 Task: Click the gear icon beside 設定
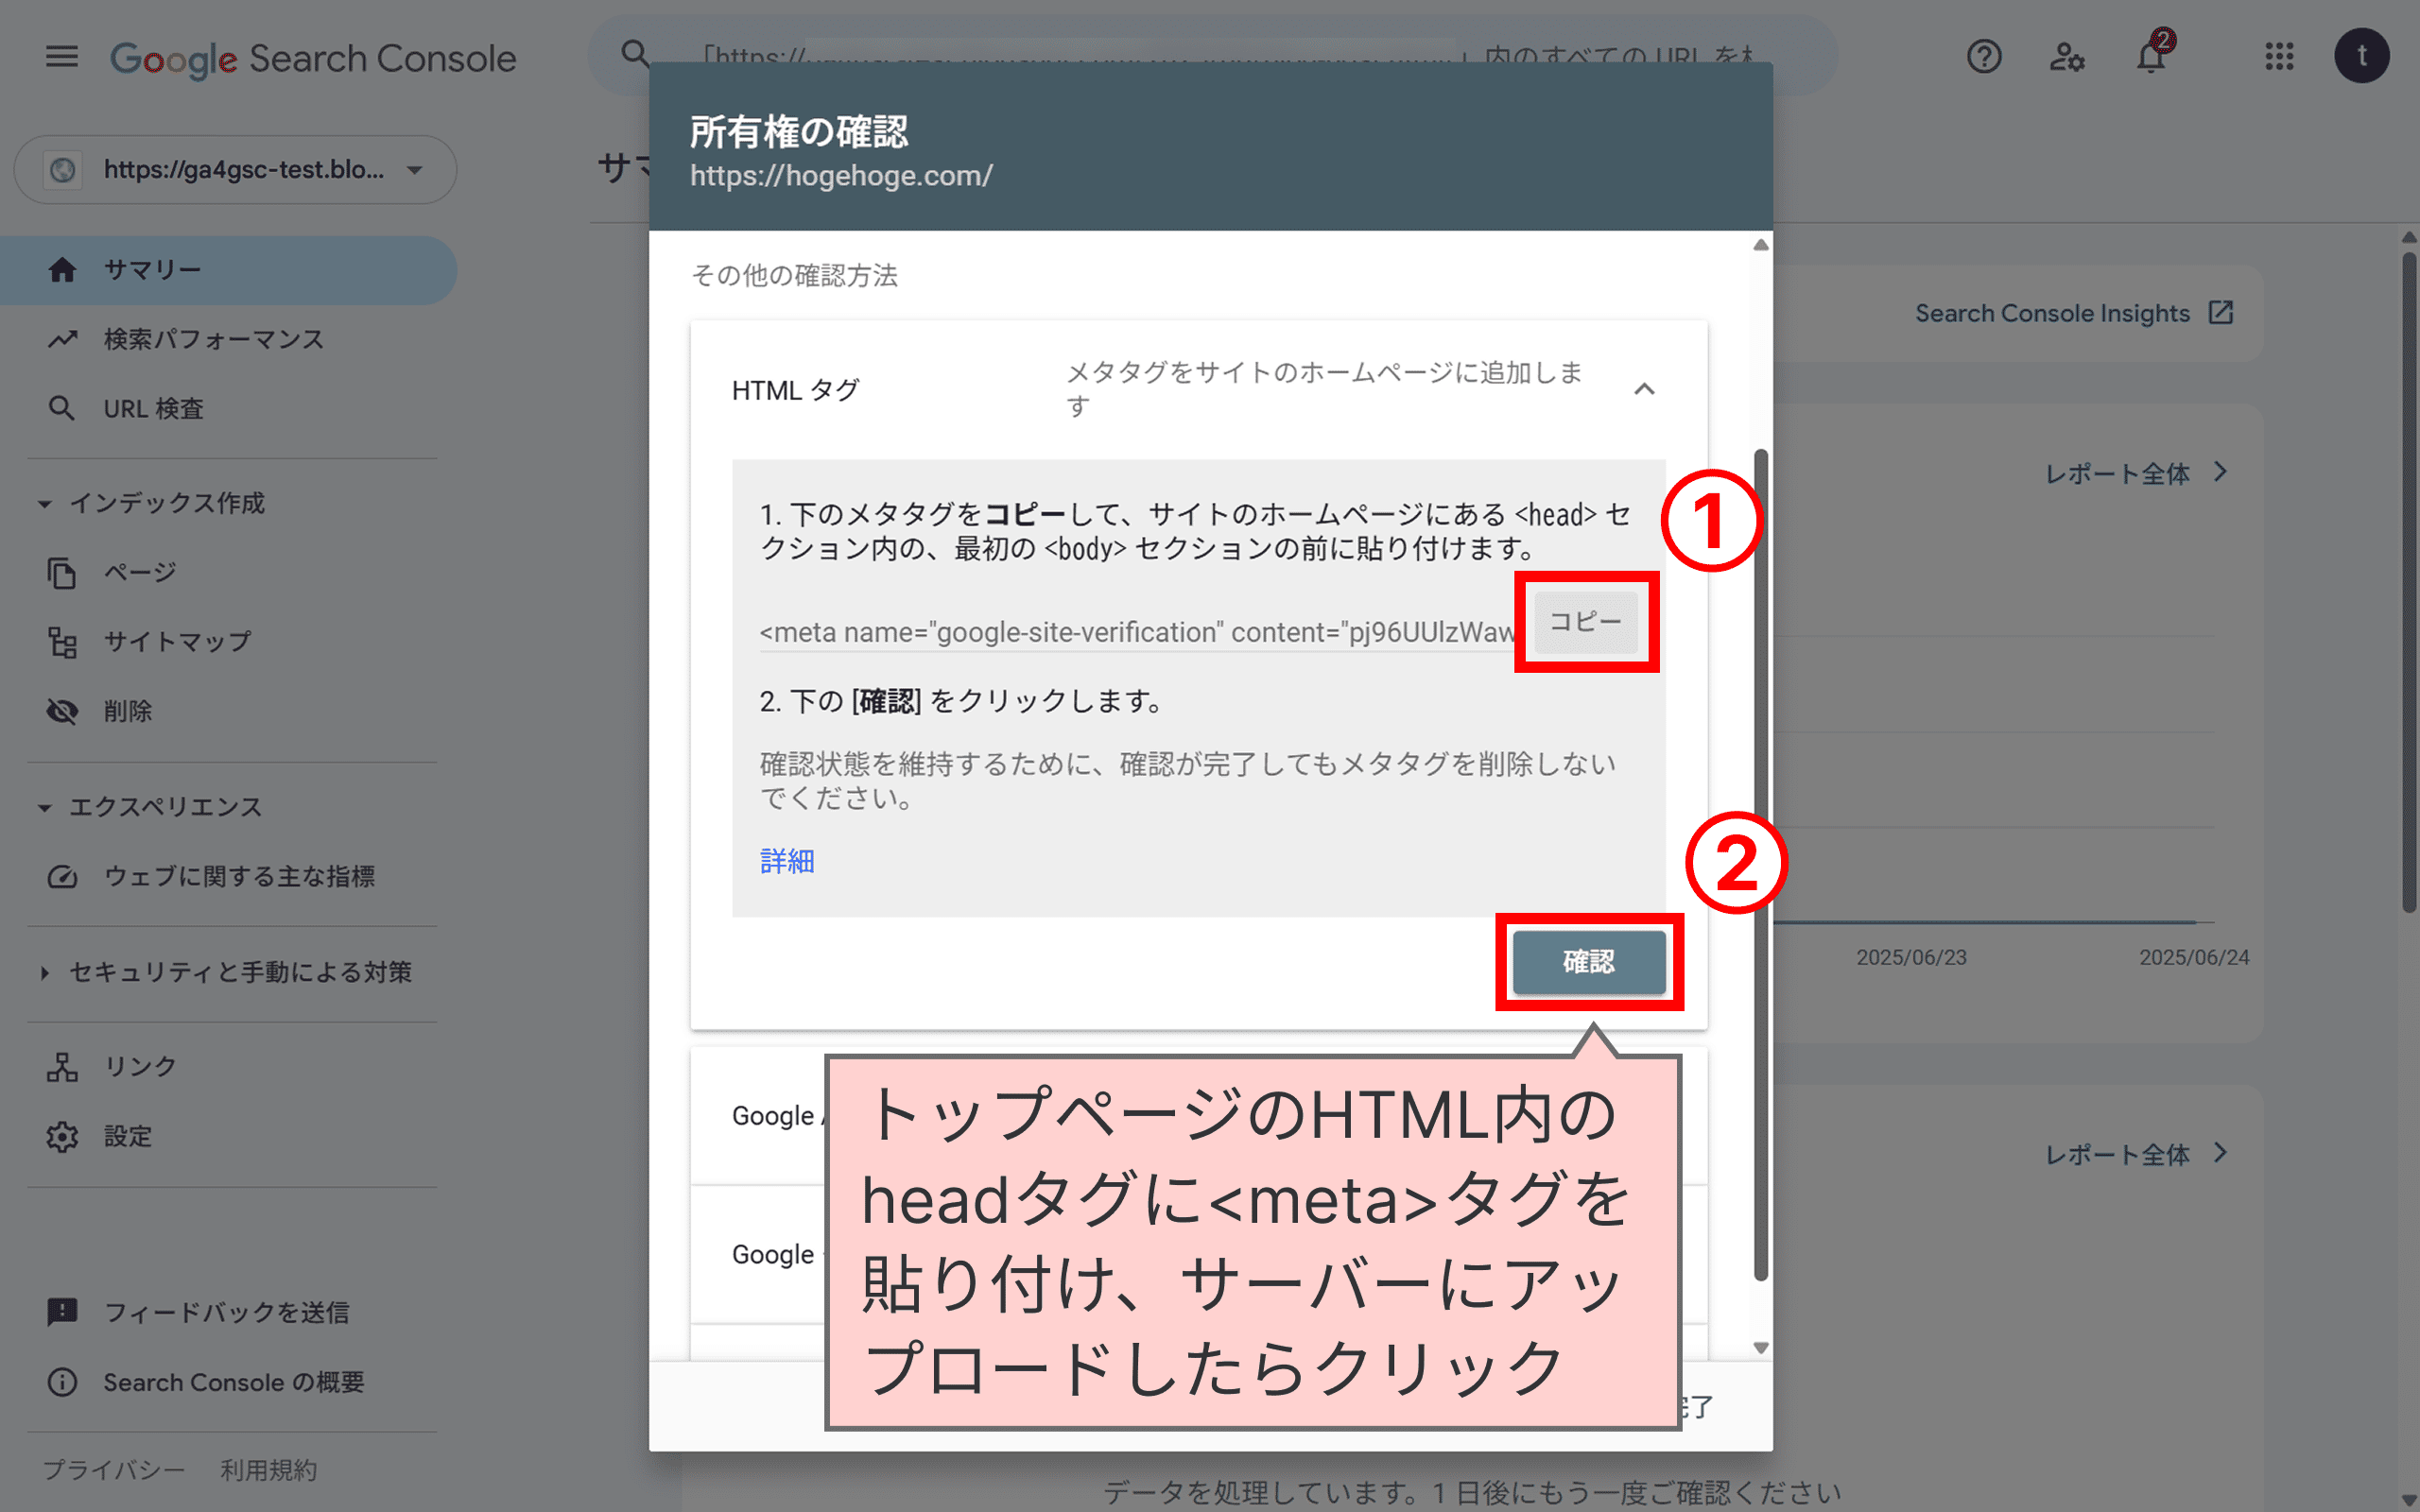pyautogui.click(x=62, y=1137)
